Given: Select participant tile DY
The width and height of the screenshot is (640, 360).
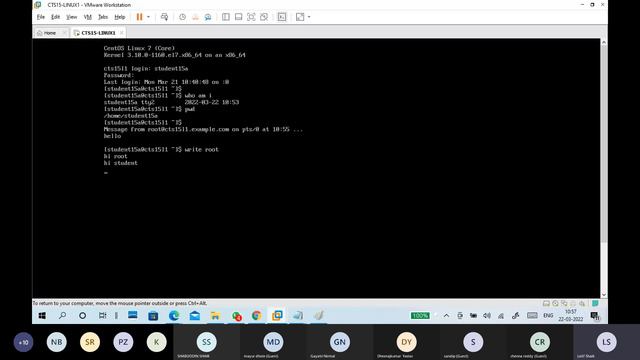Looking at the screenshot, I should (407, 342).
